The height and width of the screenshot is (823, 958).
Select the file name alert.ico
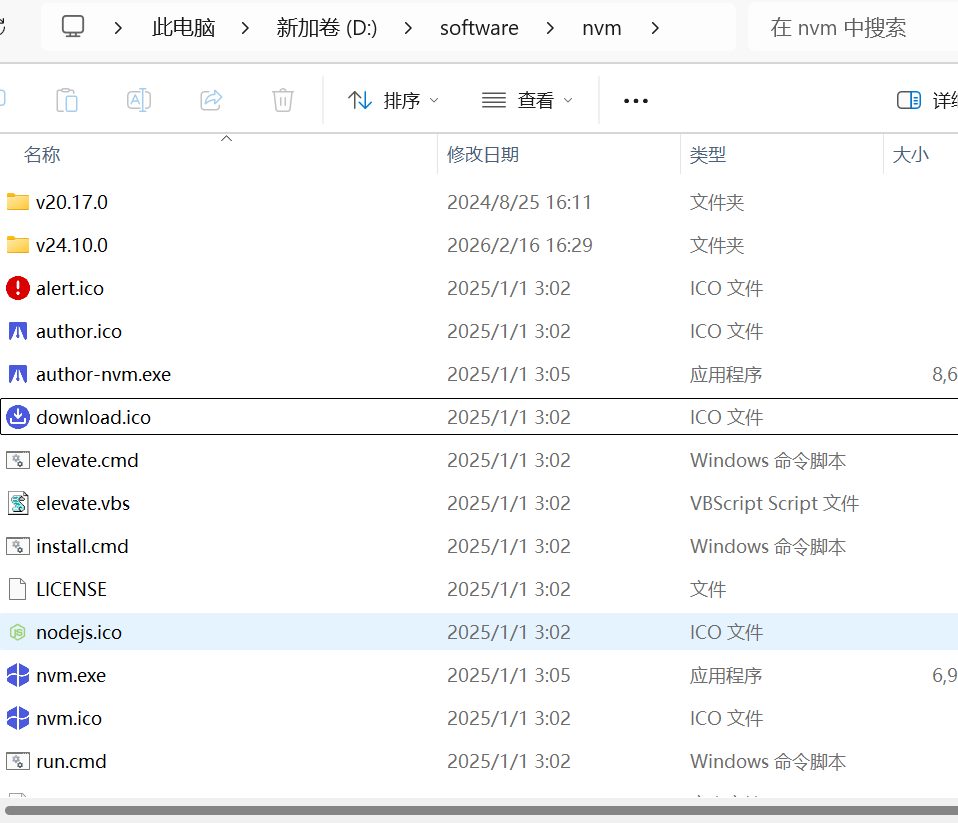click(70, 288)
